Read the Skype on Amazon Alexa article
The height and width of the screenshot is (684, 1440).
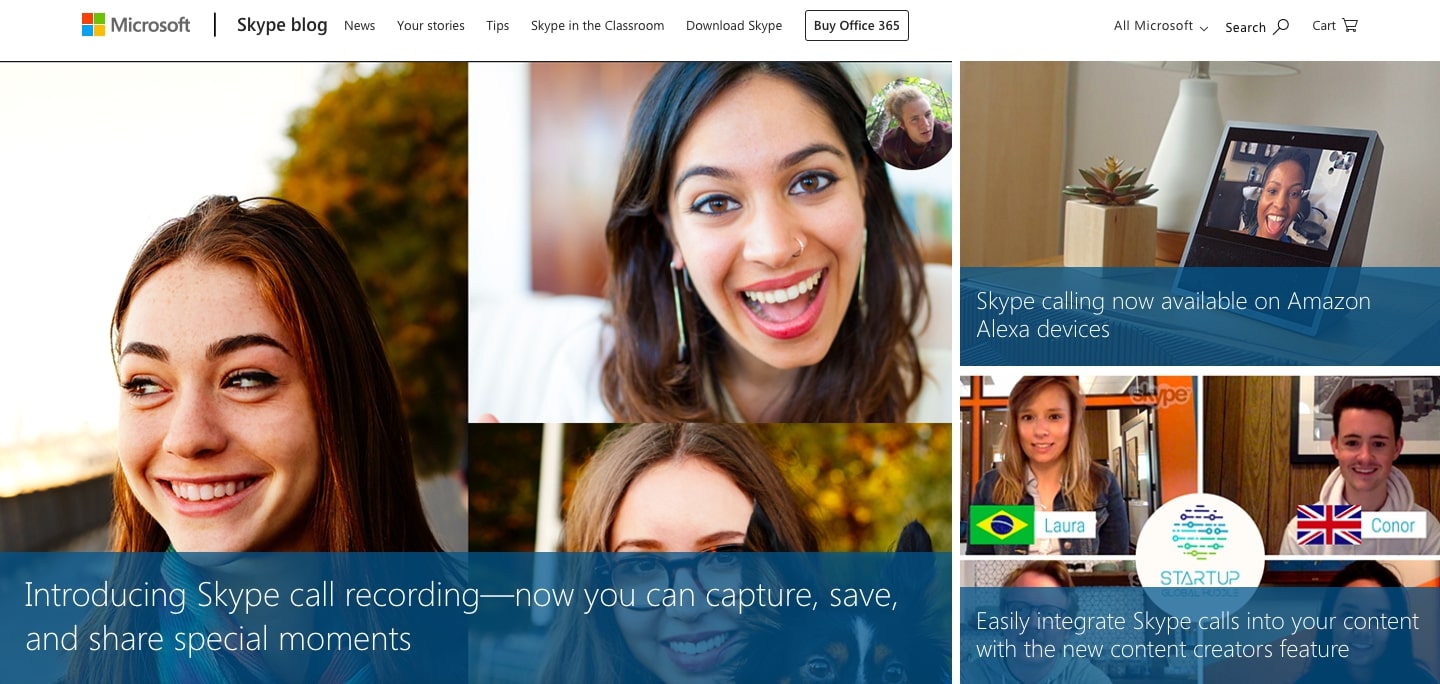[x=1173, y=315]
